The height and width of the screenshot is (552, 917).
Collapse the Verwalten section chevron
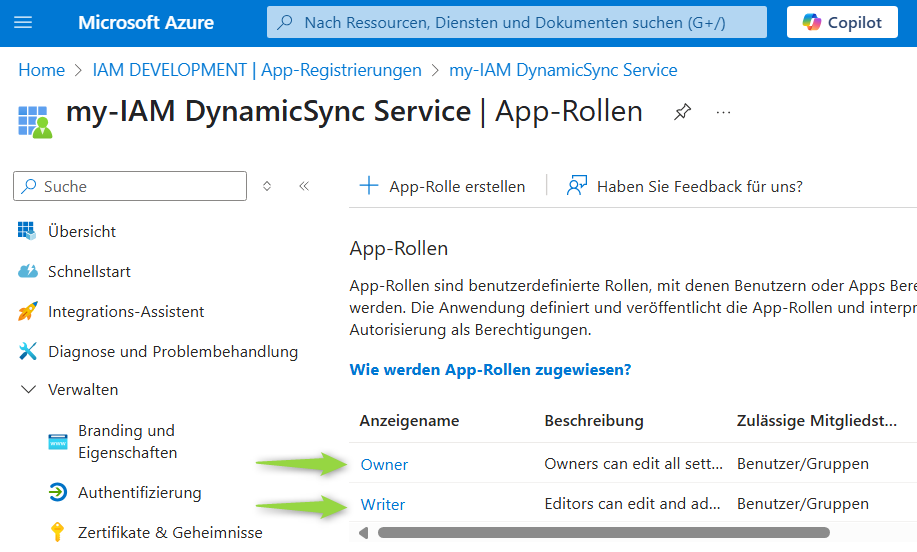coord(28,389)
